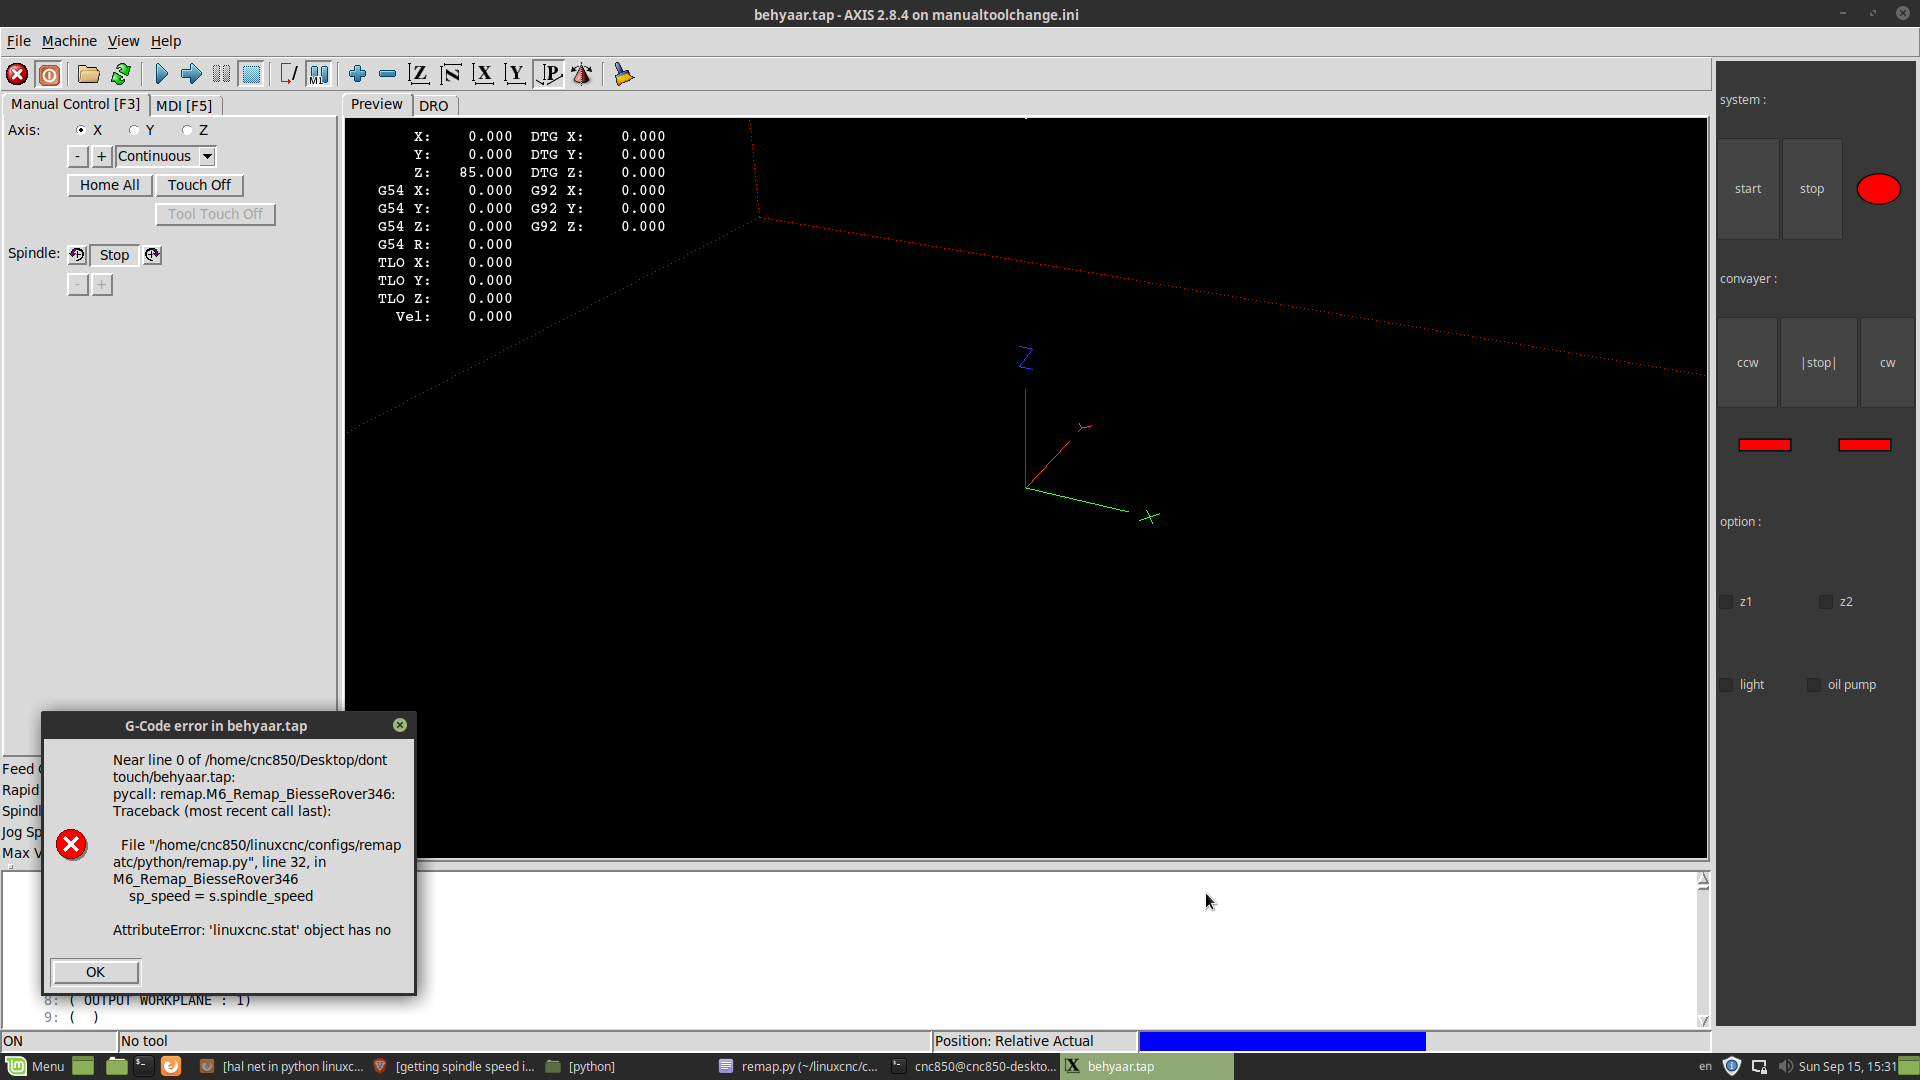The image size is (1920, 1080).
Task: Run the program with the play icon
Action: (x=161, y=74)
